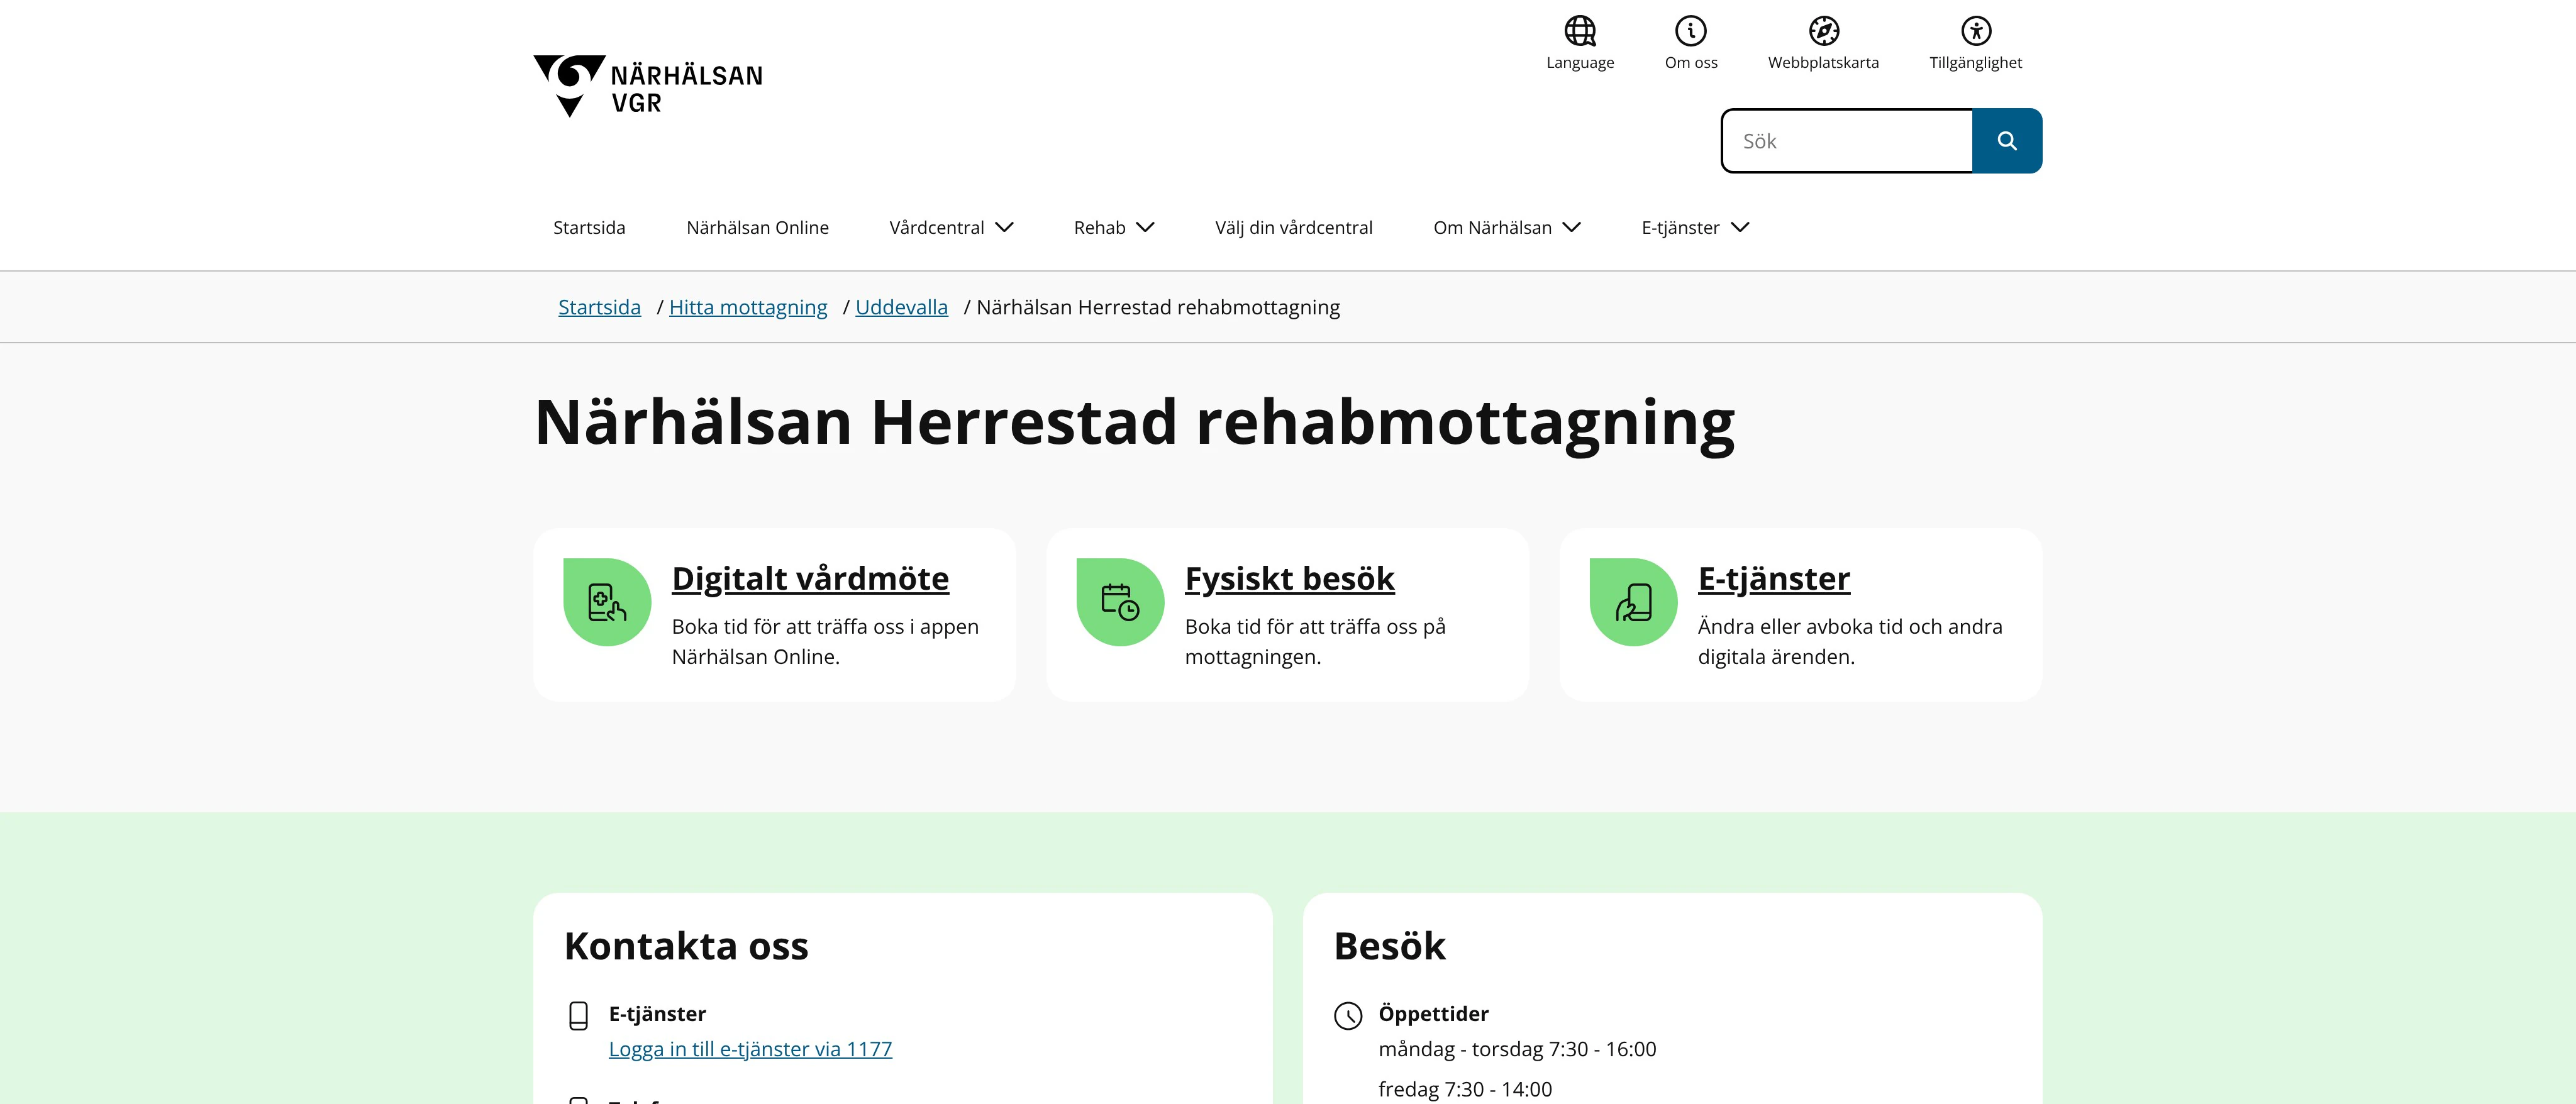Viewport: 2576px width, 1104px height.
Task: Focus the Sök search field
Action: pos(1847,141)
